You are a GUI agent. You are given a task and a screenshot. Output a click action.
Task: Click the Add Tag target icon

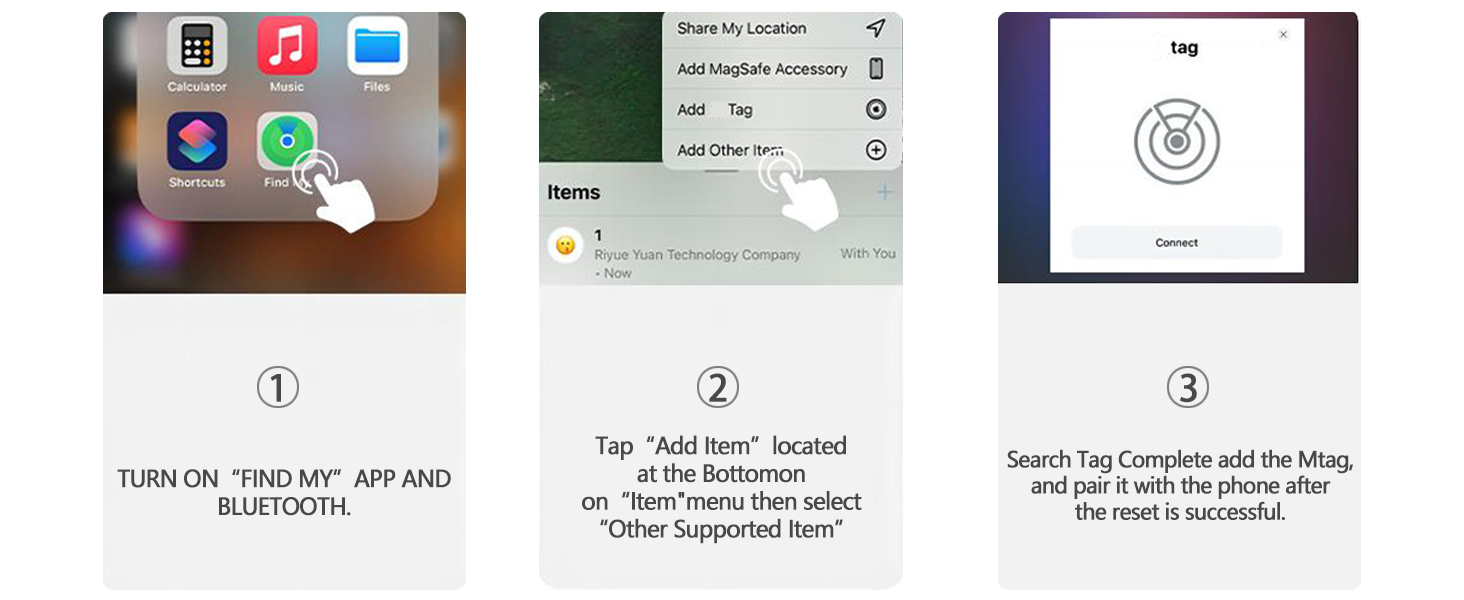click(x=876, y=110)
